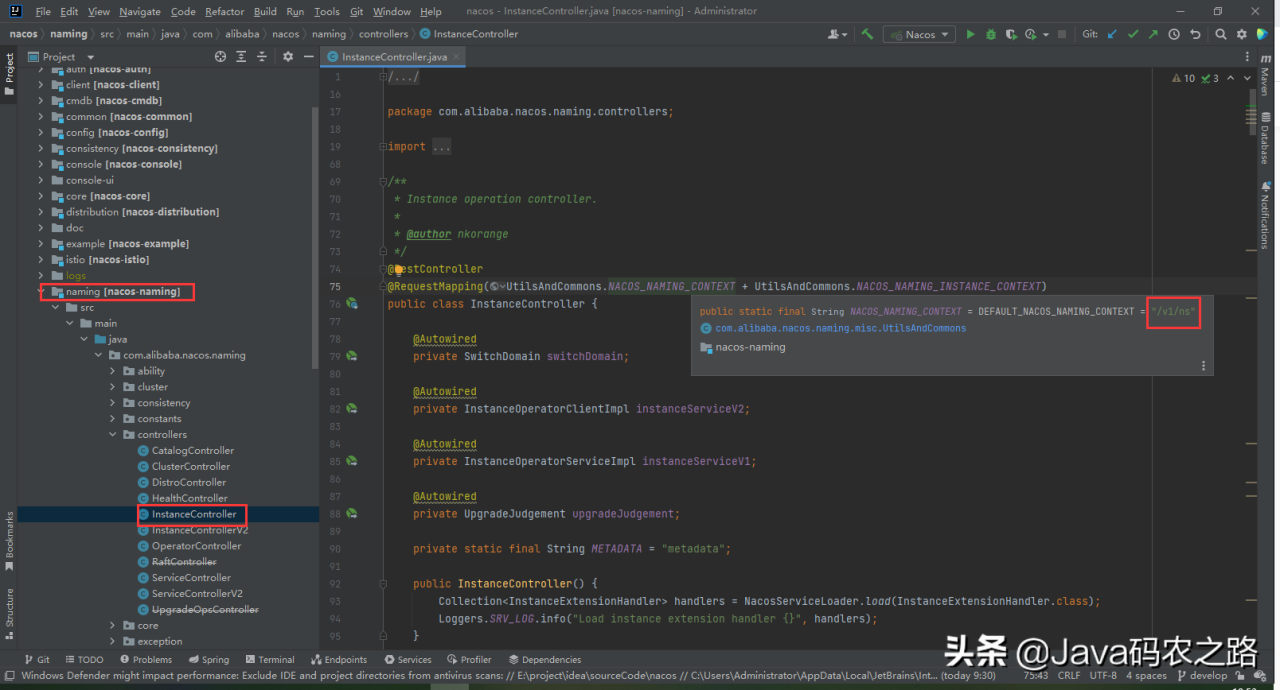This screenshot has height=690, width=1280.
Task: Click the develop branch in status bar
Action: coord(1201,675)
